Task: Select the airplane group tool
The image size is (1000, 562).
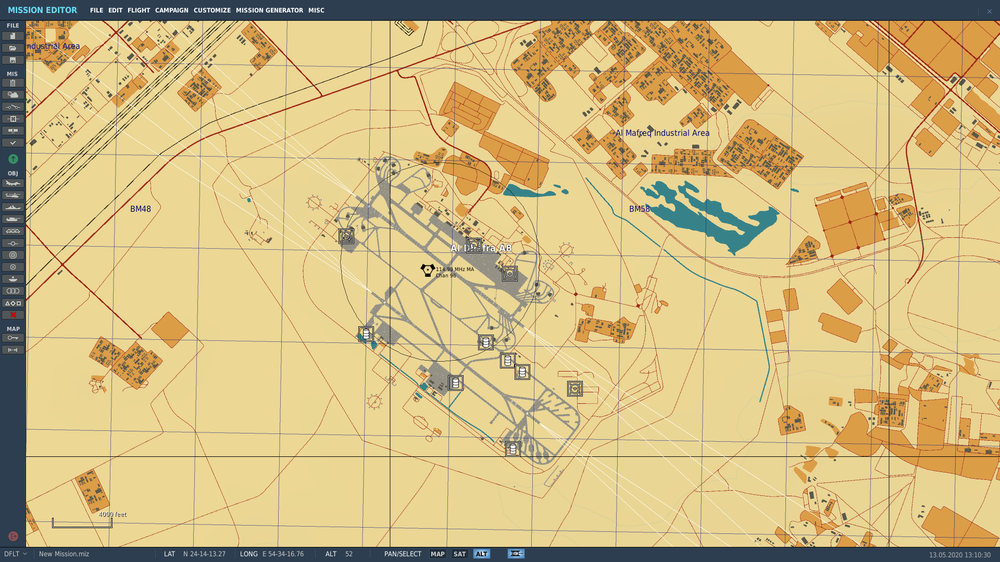Action: tap(13, 184)
